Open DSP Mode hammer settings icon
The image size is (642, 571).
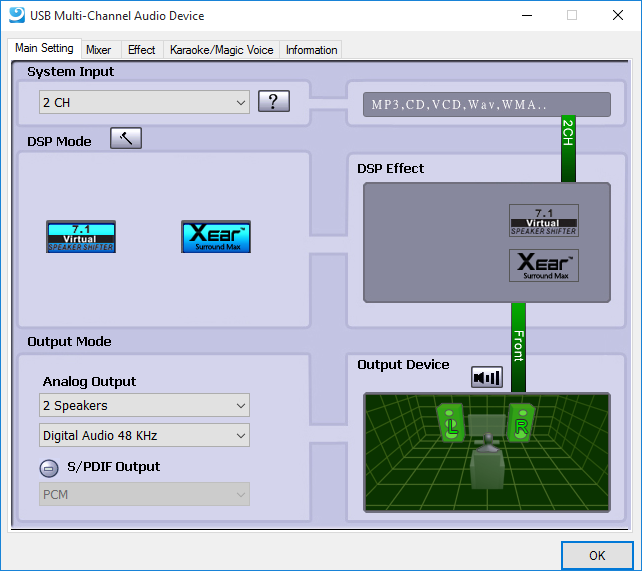(126, 139)
